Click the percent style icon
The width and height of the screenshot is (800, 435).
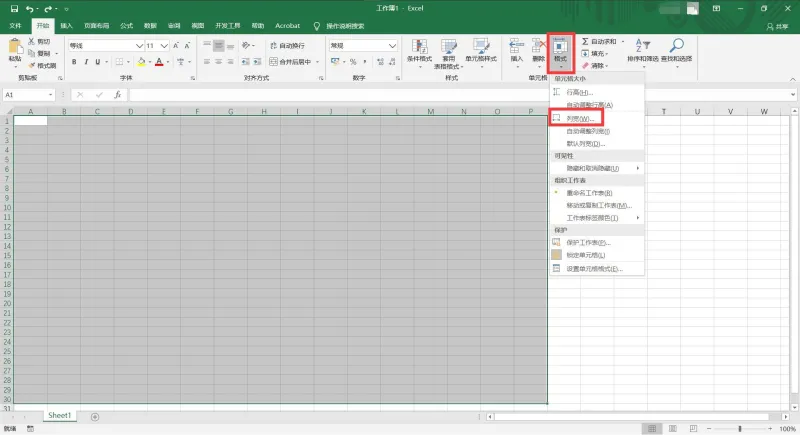[x=353, y=62]
